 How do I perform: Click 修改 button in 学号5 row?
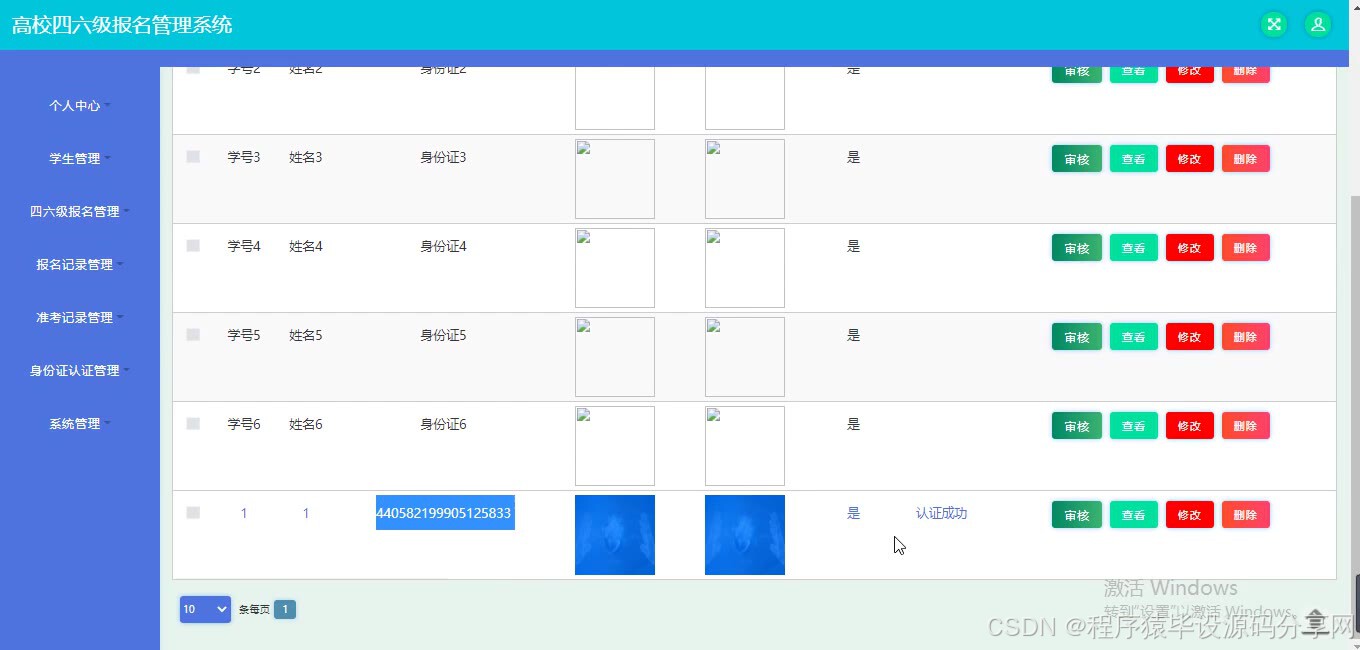click(x=1189, y=337)
